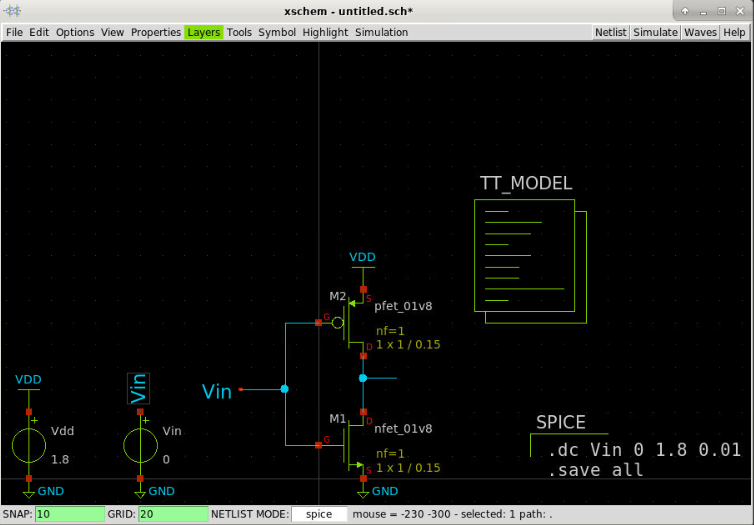Click the output node junction dot

pos(363,378)
